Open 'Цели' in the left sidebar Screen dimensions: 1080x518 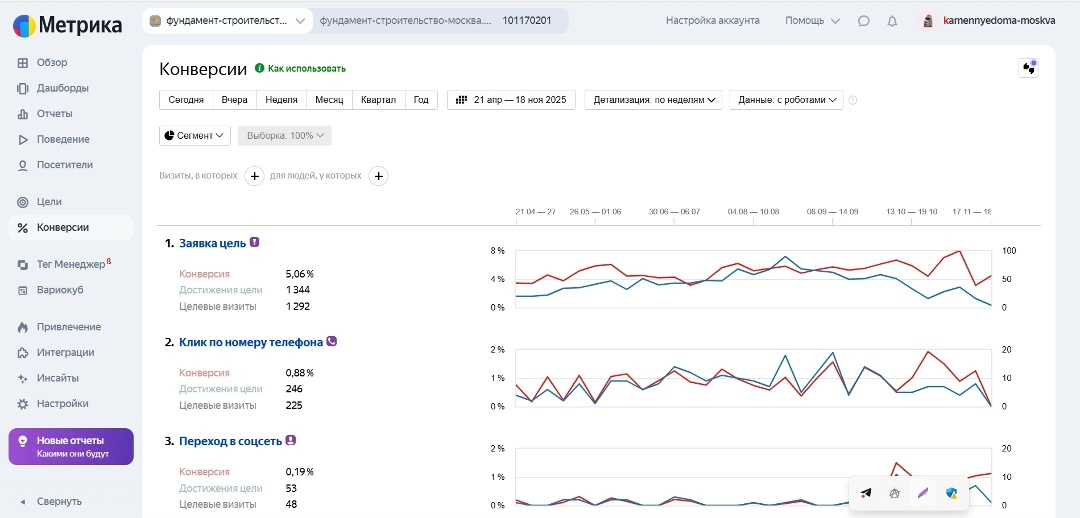49,202
